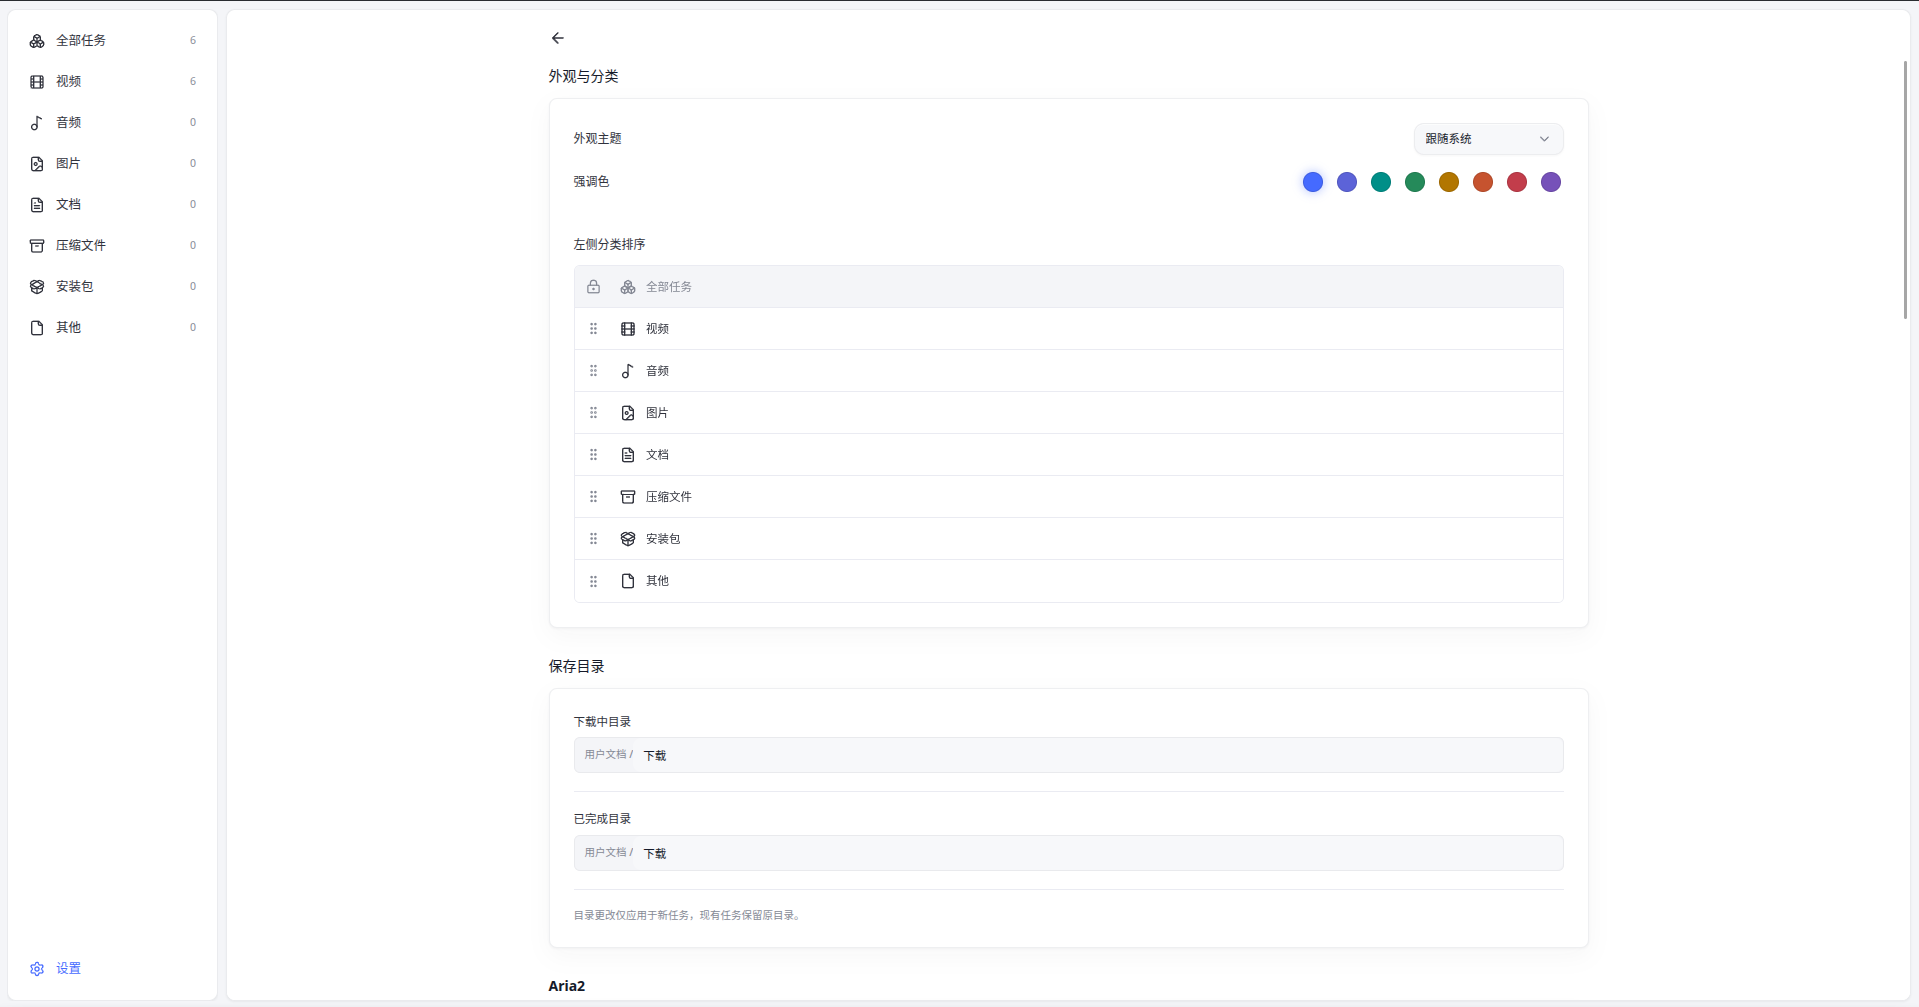Open 安装包 category in sidebar
The image size is (1919, 1007).
(112, 287)
